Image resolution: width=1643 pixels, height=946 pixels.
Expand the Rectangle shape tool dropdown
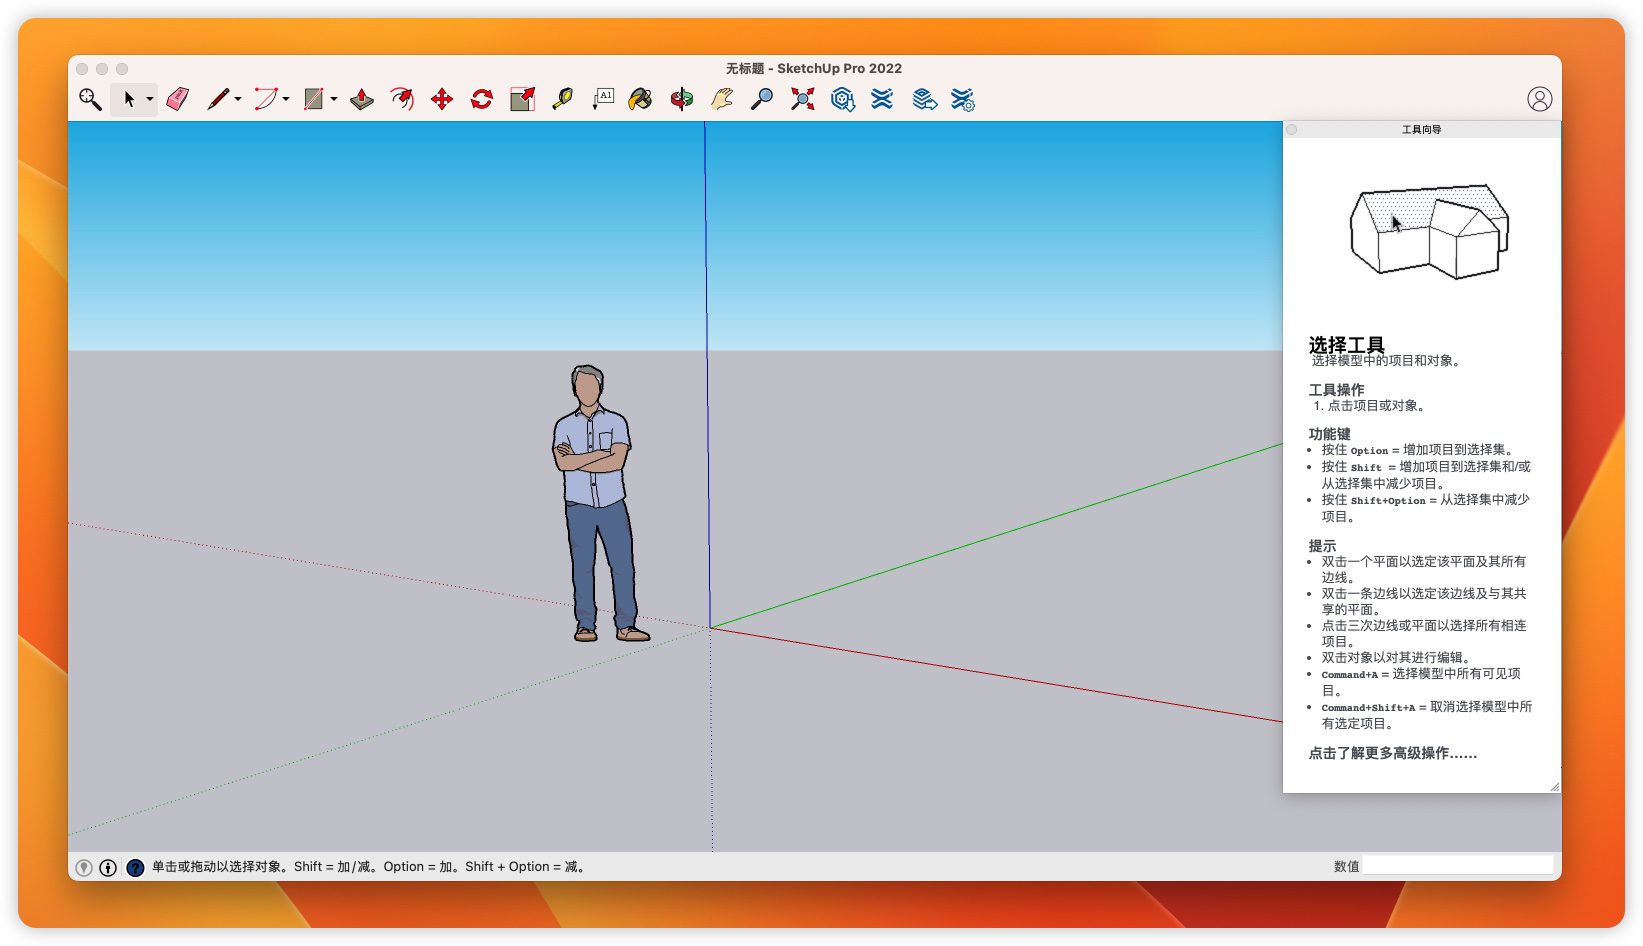334,99
